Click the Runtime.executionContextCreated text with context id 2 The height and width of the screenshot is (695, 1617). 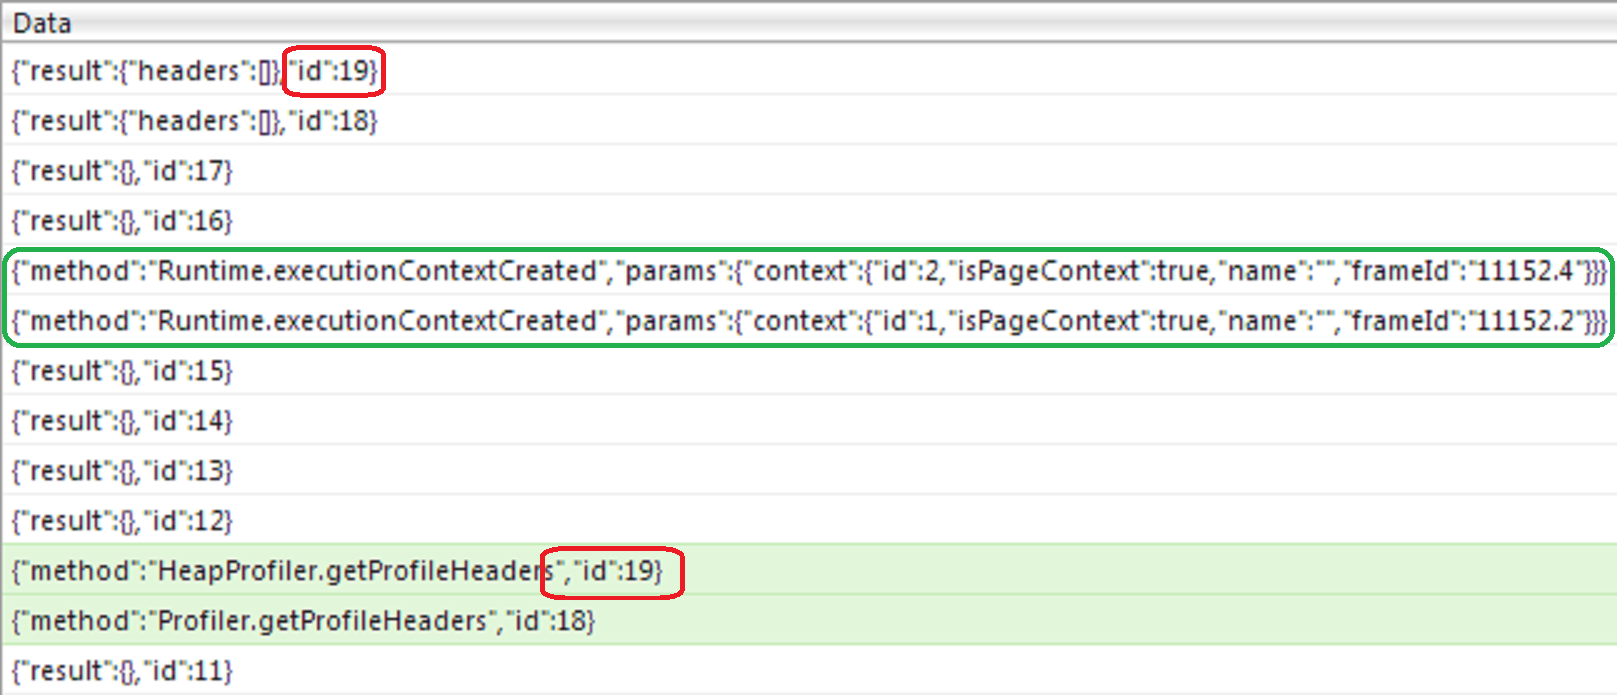point(378,271)
